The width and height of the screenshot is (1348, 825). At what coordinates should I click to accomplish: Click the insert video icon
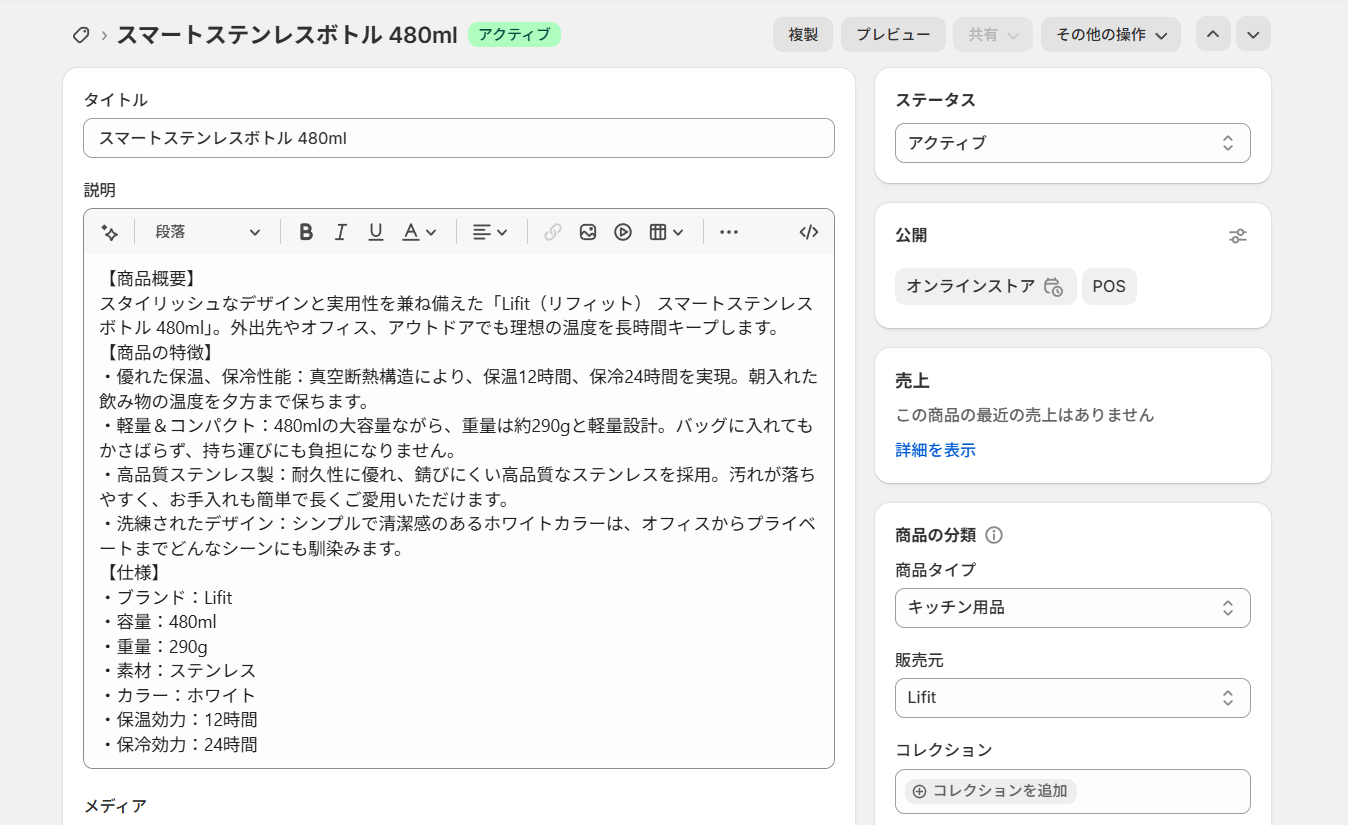[x=623, y=232]
